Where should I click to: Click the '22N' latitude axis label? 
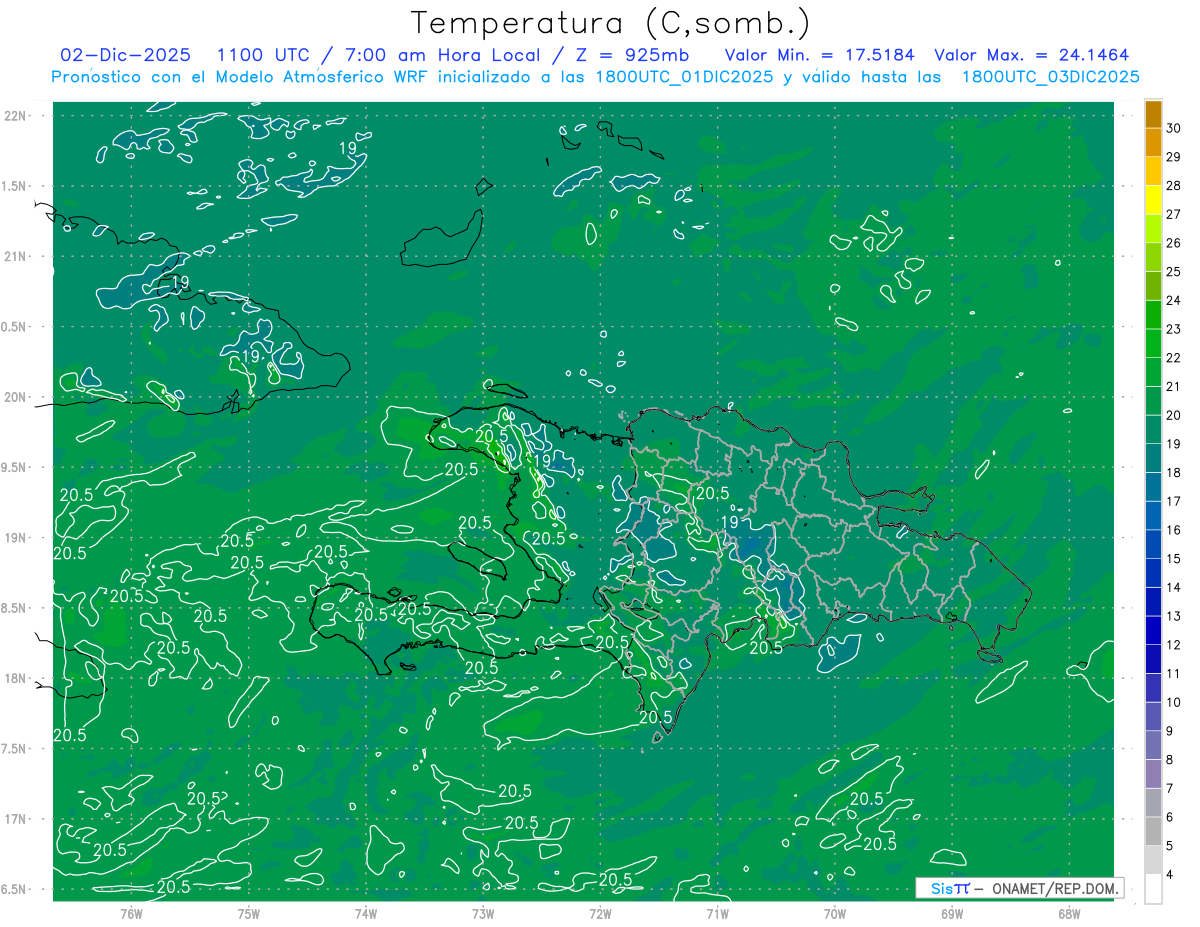pos(17,115)
